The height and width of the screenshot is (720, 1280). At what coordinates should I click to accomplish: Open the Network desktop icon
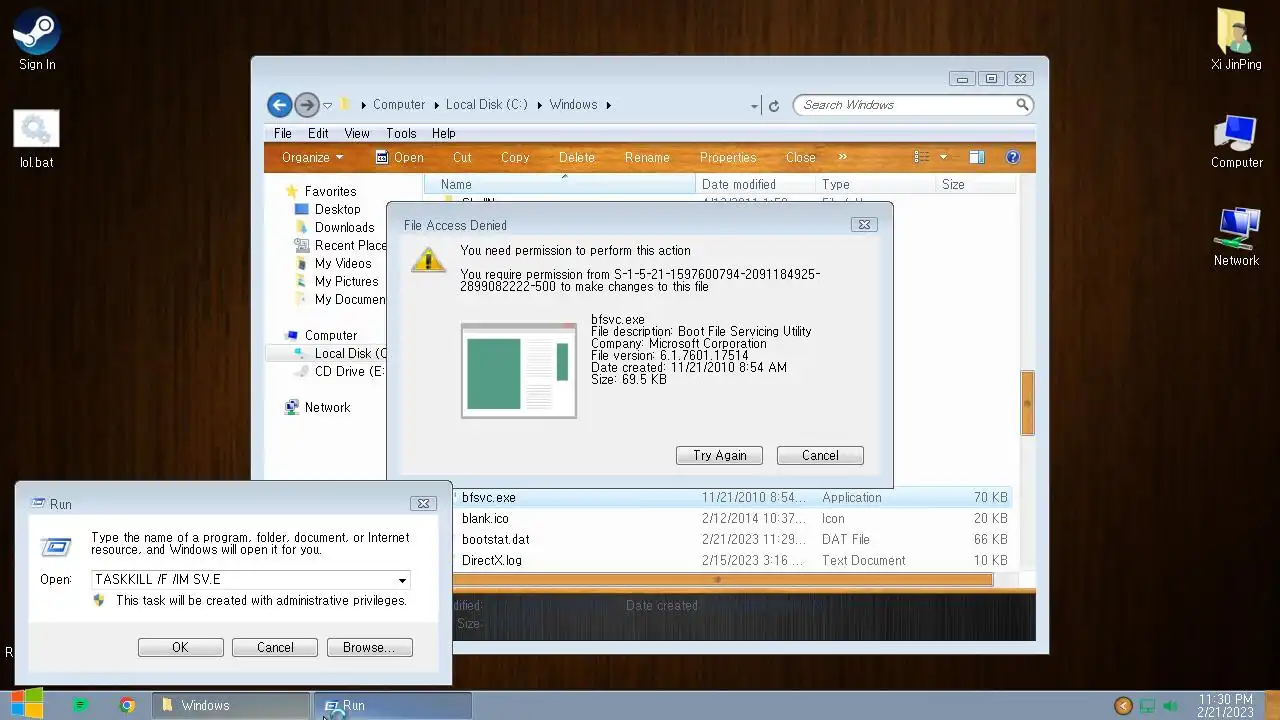[1236, 238]
